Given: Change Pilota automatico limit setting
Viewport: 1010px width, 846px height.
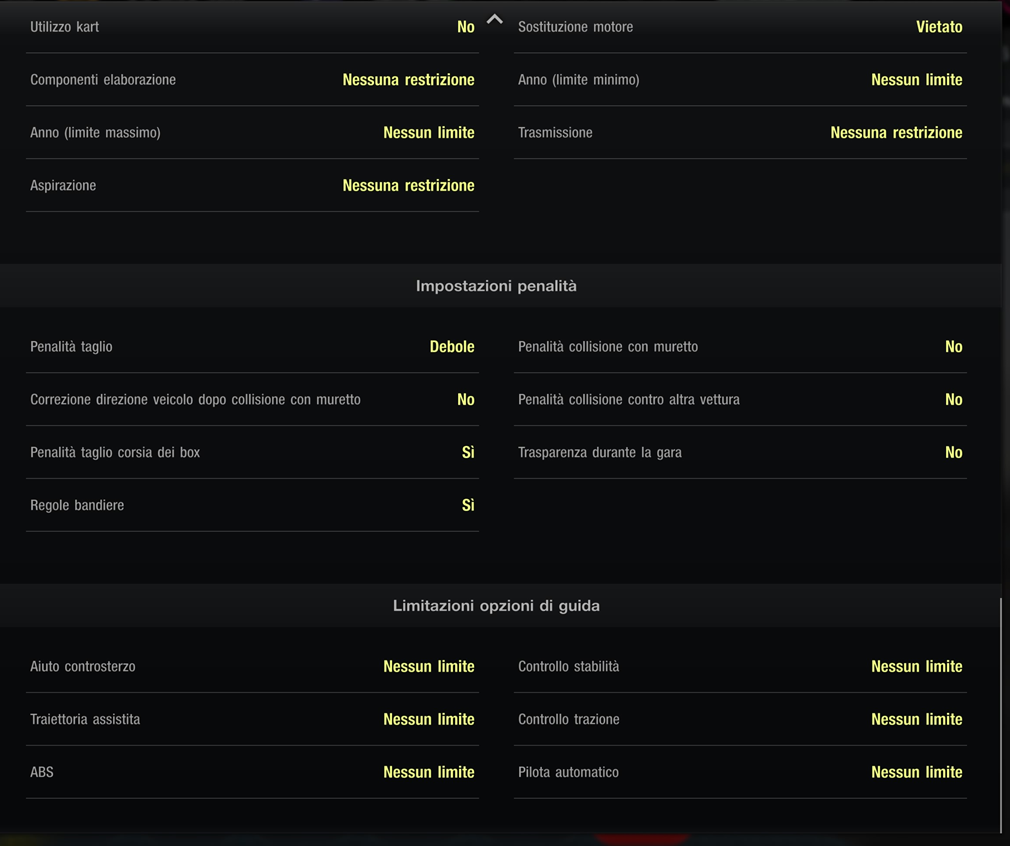Looking at the screenshot, I should pyautogui.click(x=916, y=772).
